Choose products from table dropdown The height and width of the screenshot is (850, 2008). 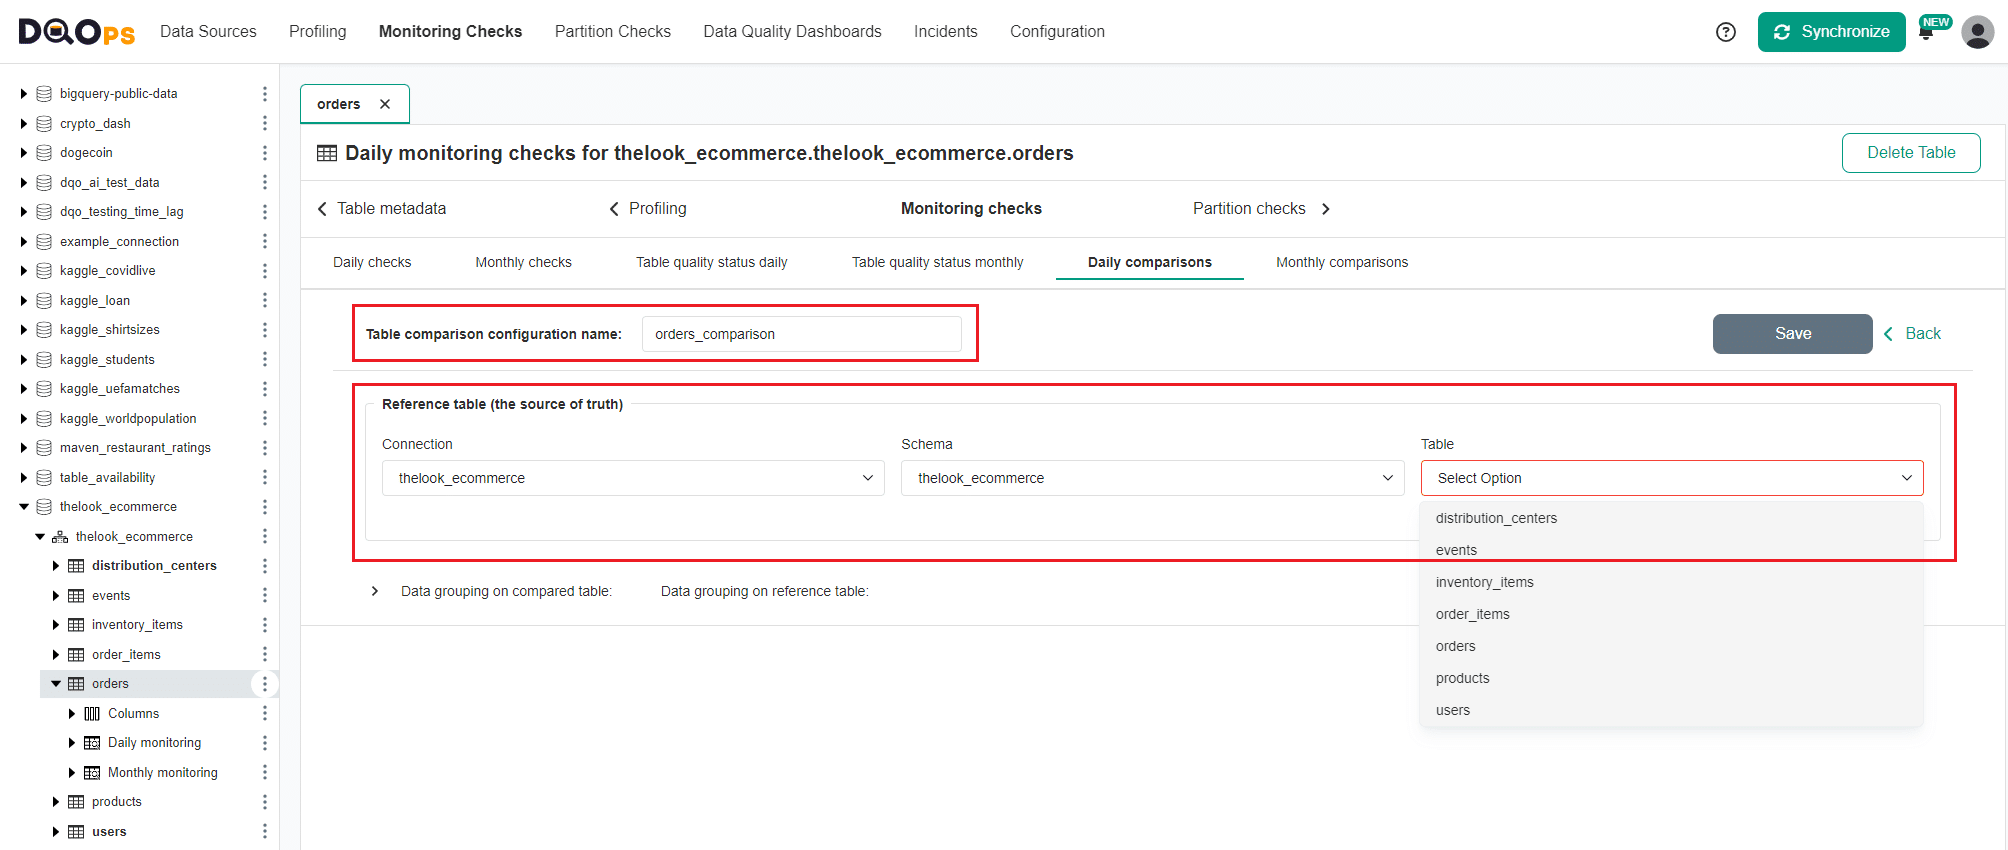point(1672,678)
